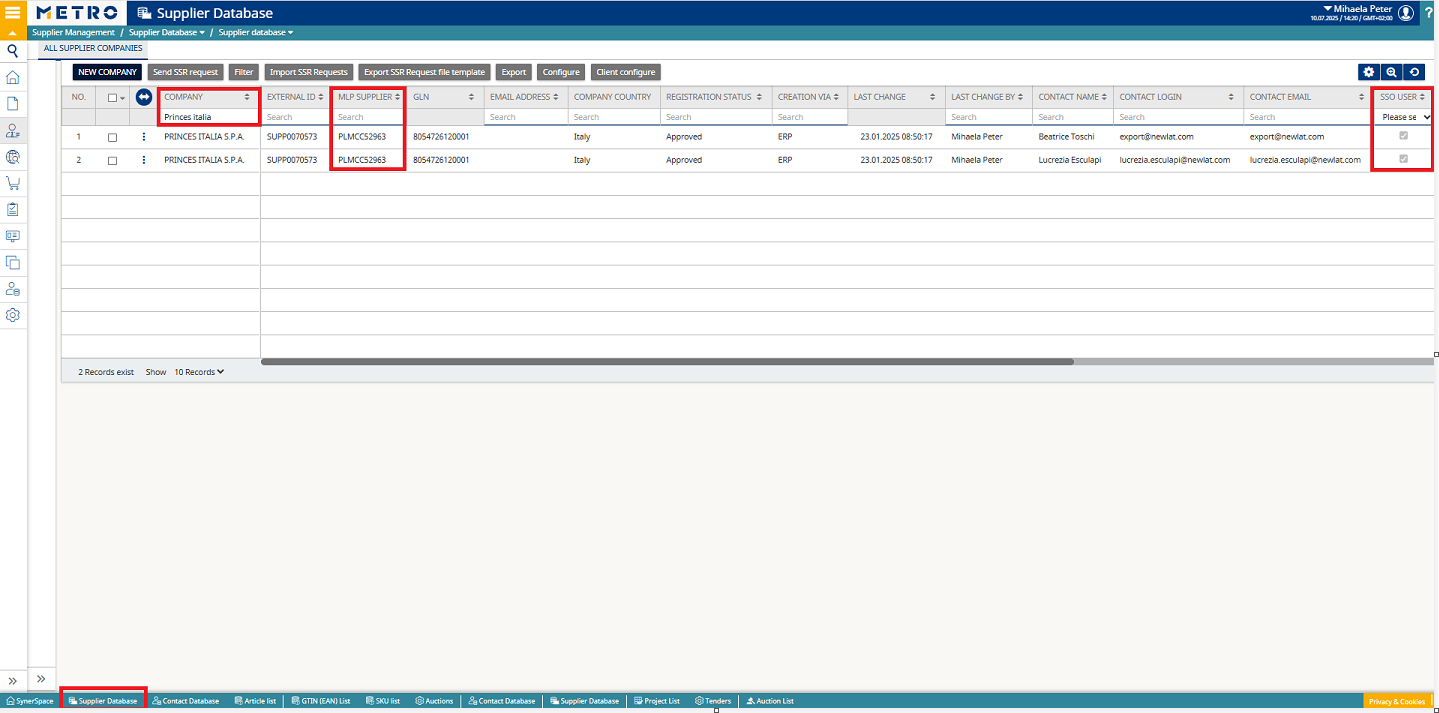This screenshot has width=1439, height=713.
Task: Click the zoom magnifier icon above the table
Action: 1391,72
